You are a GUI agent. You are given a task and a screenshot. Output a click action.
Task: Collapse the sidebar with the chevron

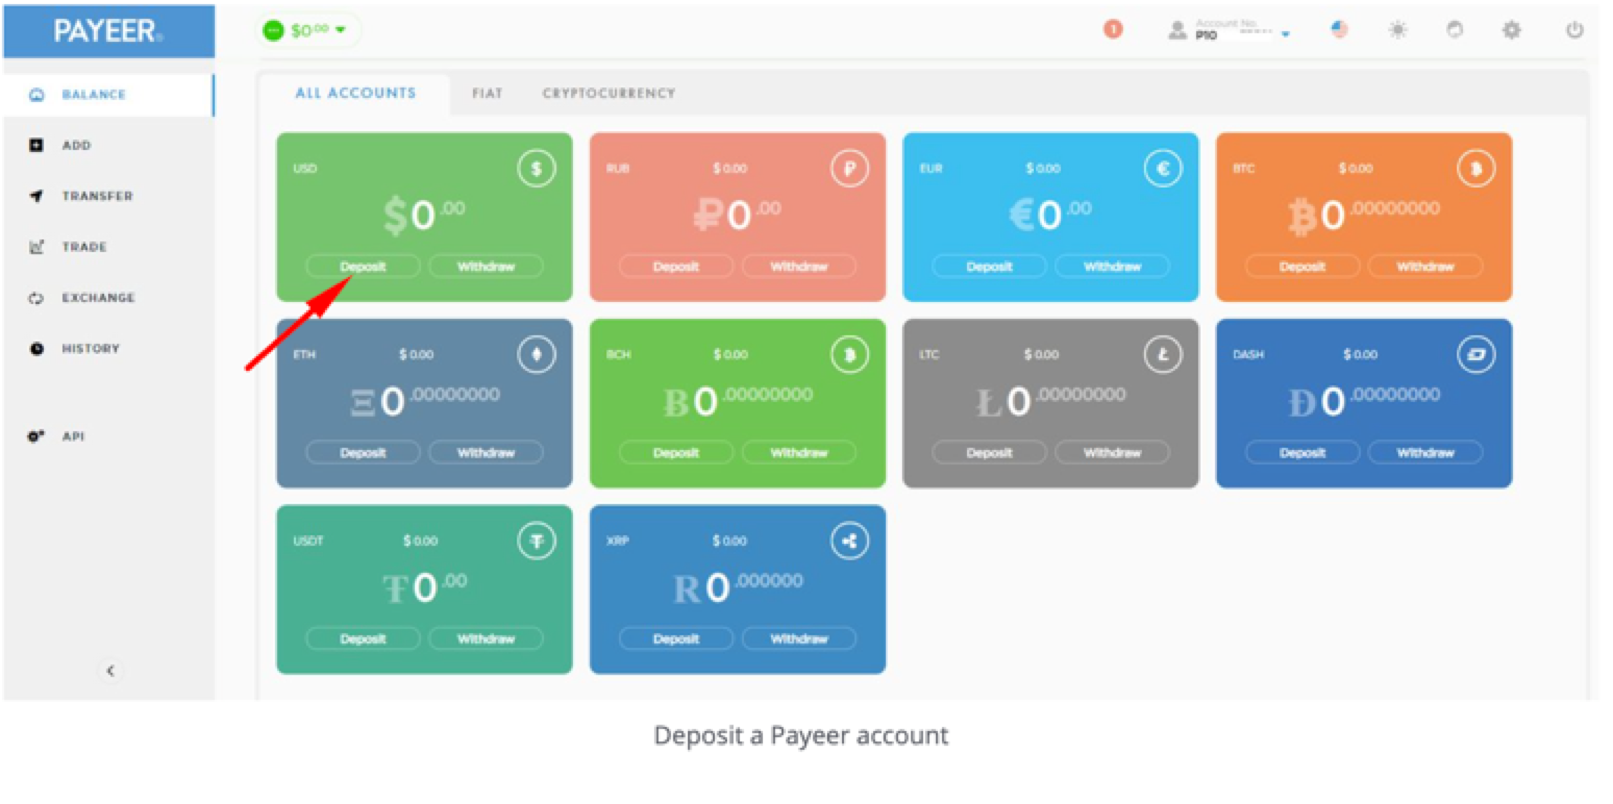(x=110, y=671)
